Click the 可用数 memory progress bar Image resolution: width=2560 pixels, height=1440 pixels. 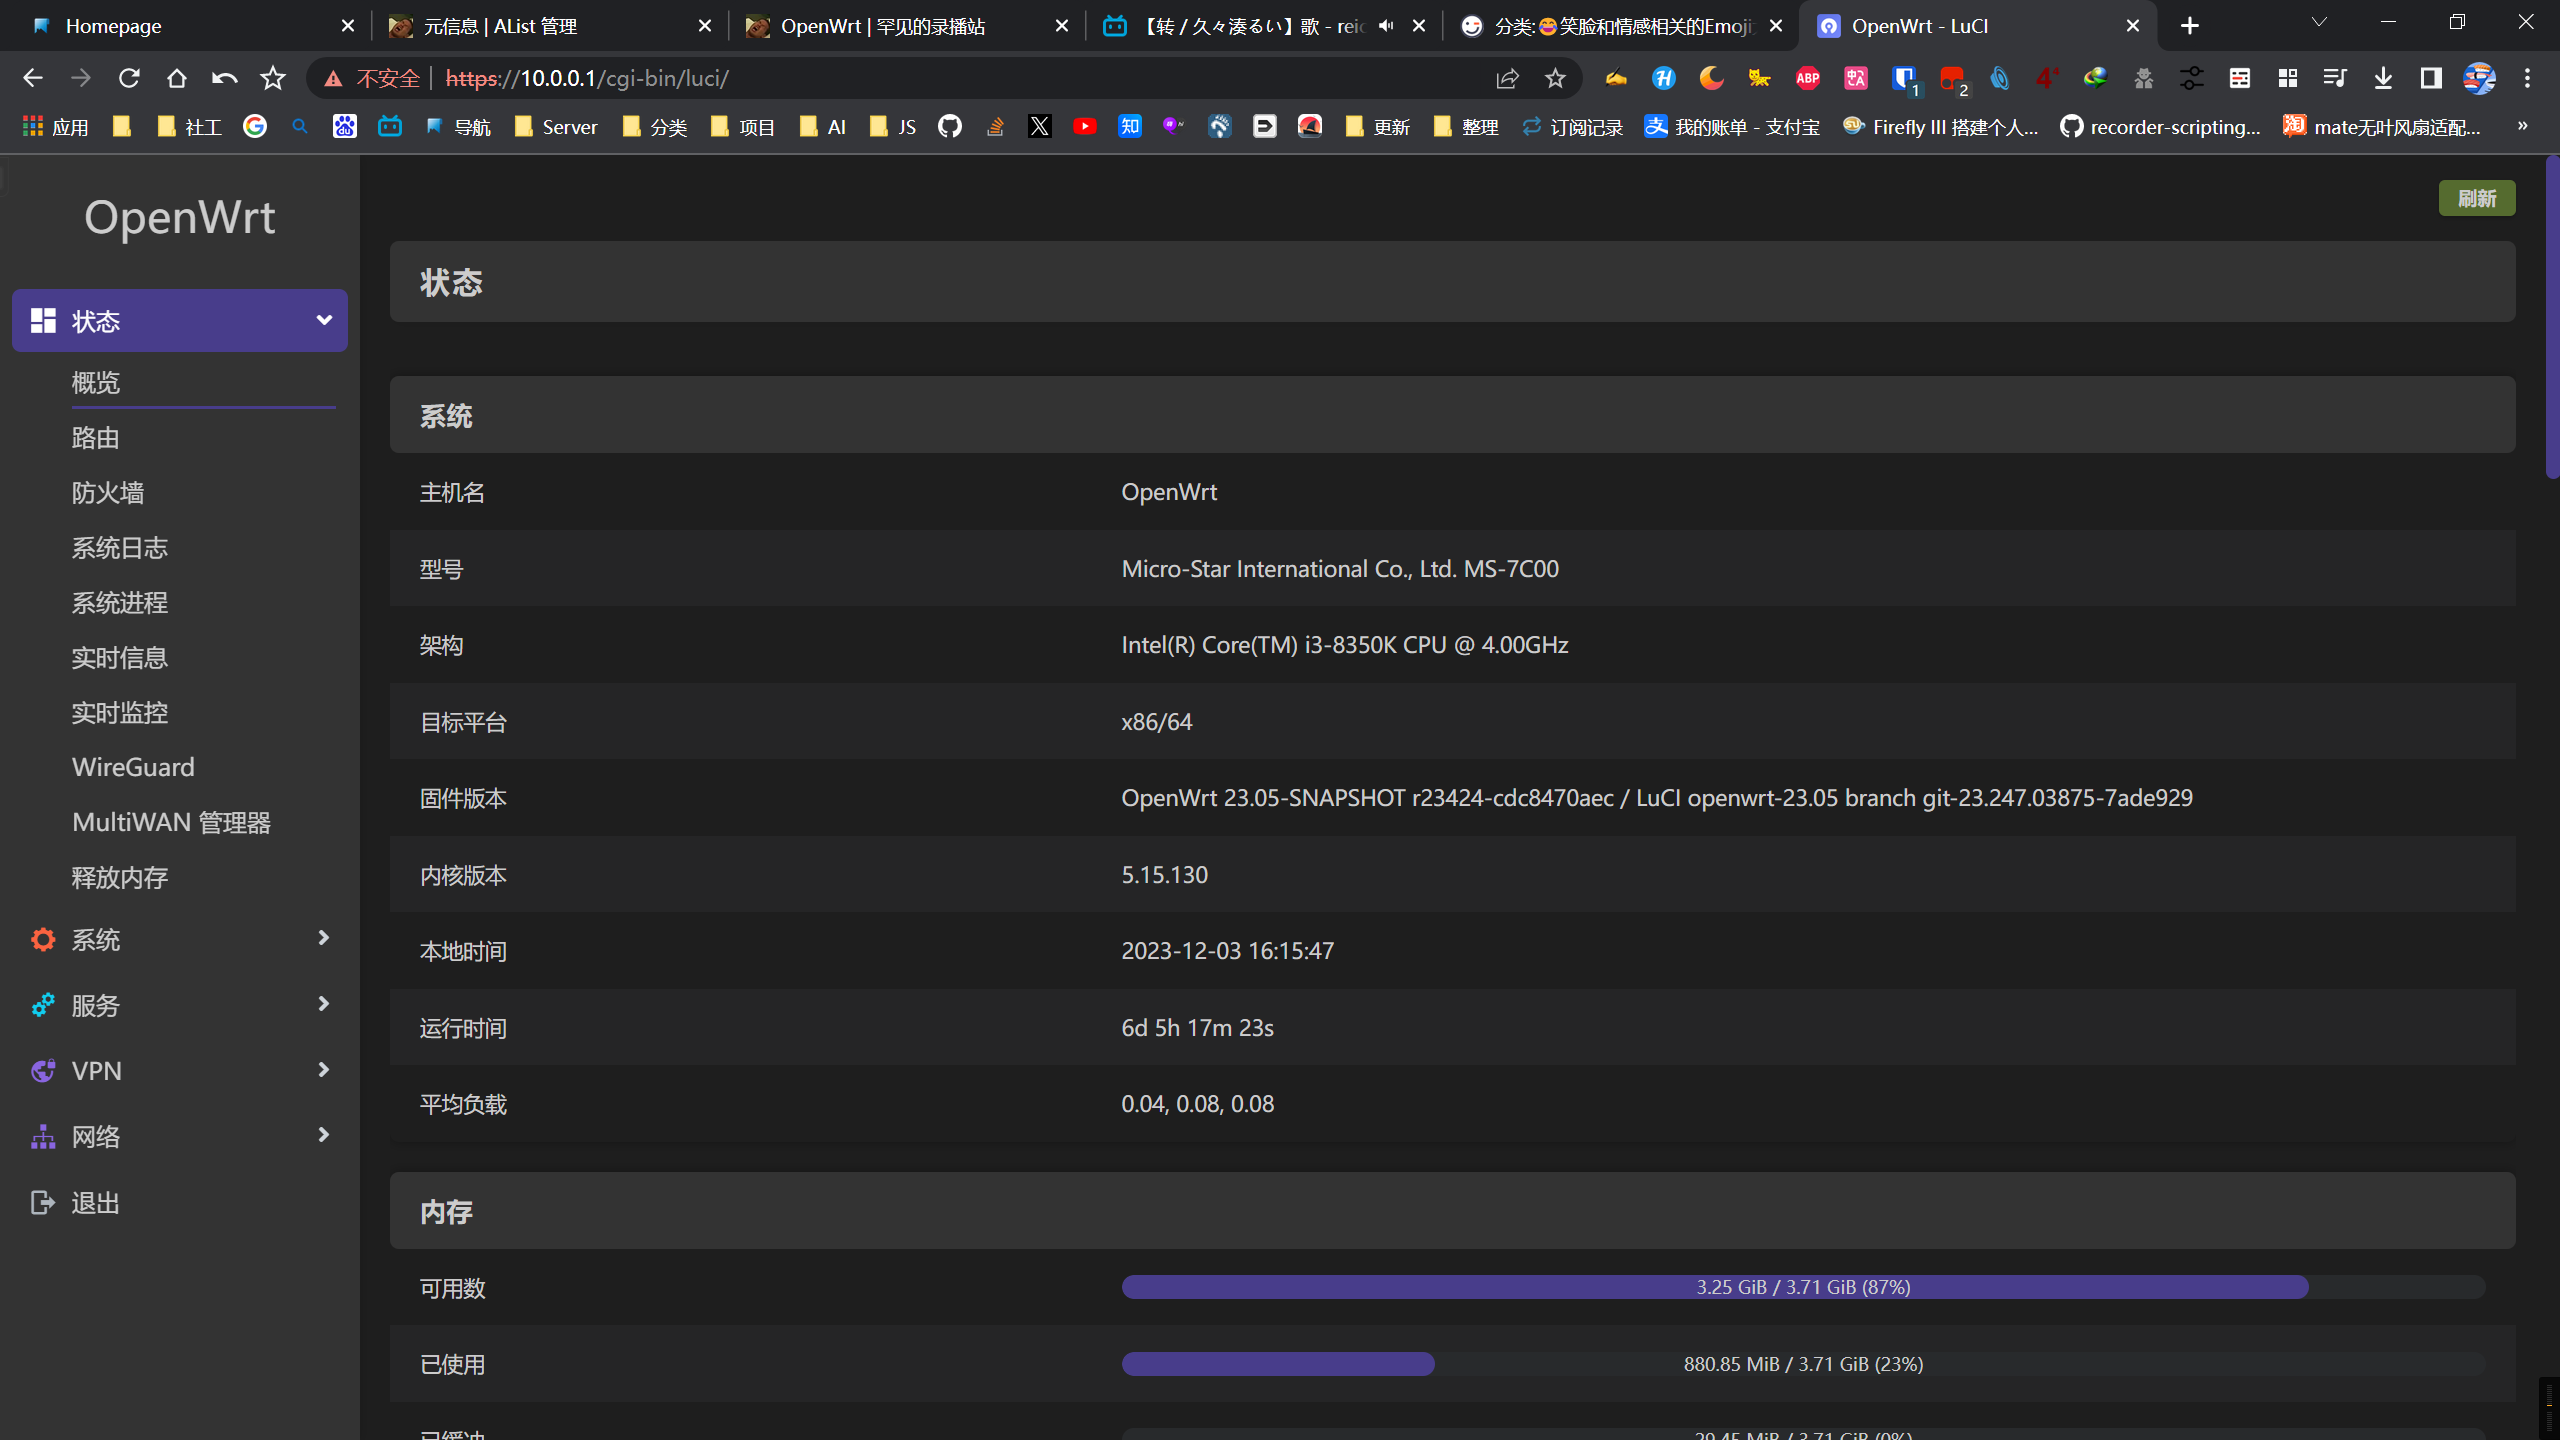[x=1803, y=1287]
